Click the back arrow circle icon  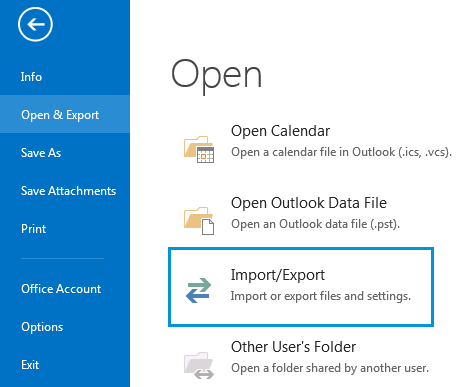(35, 24)
